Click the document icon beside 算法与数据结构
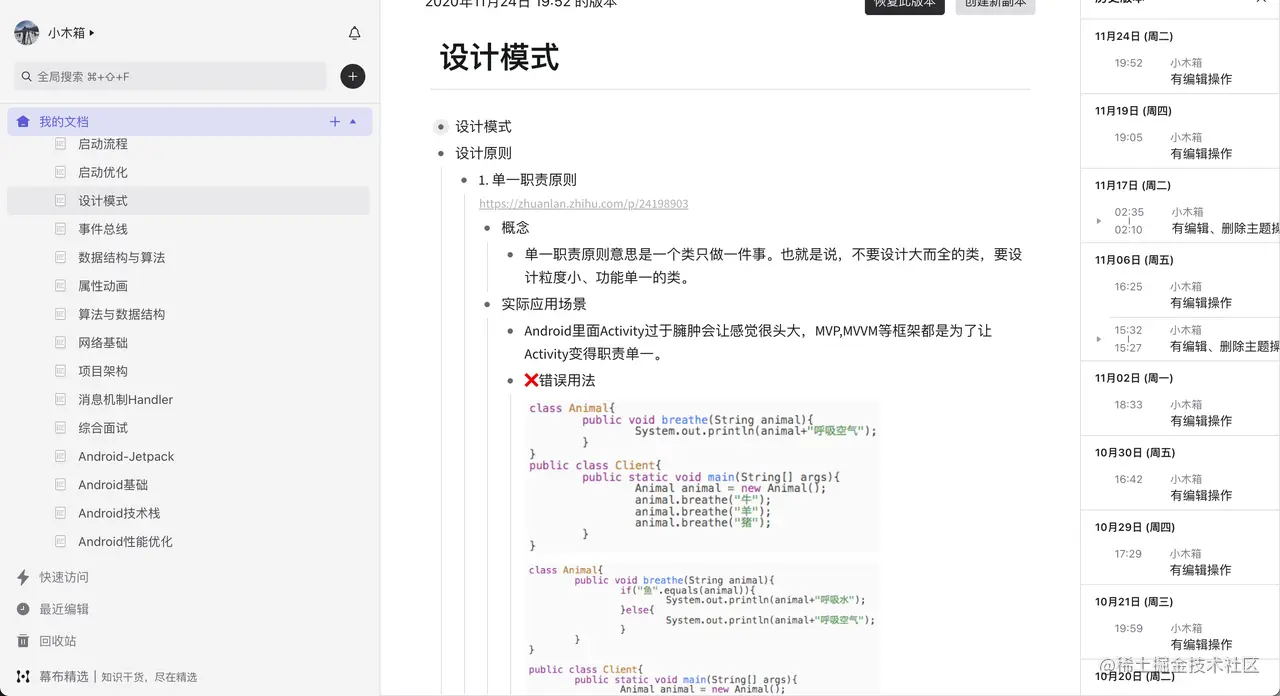 point(61,314)
